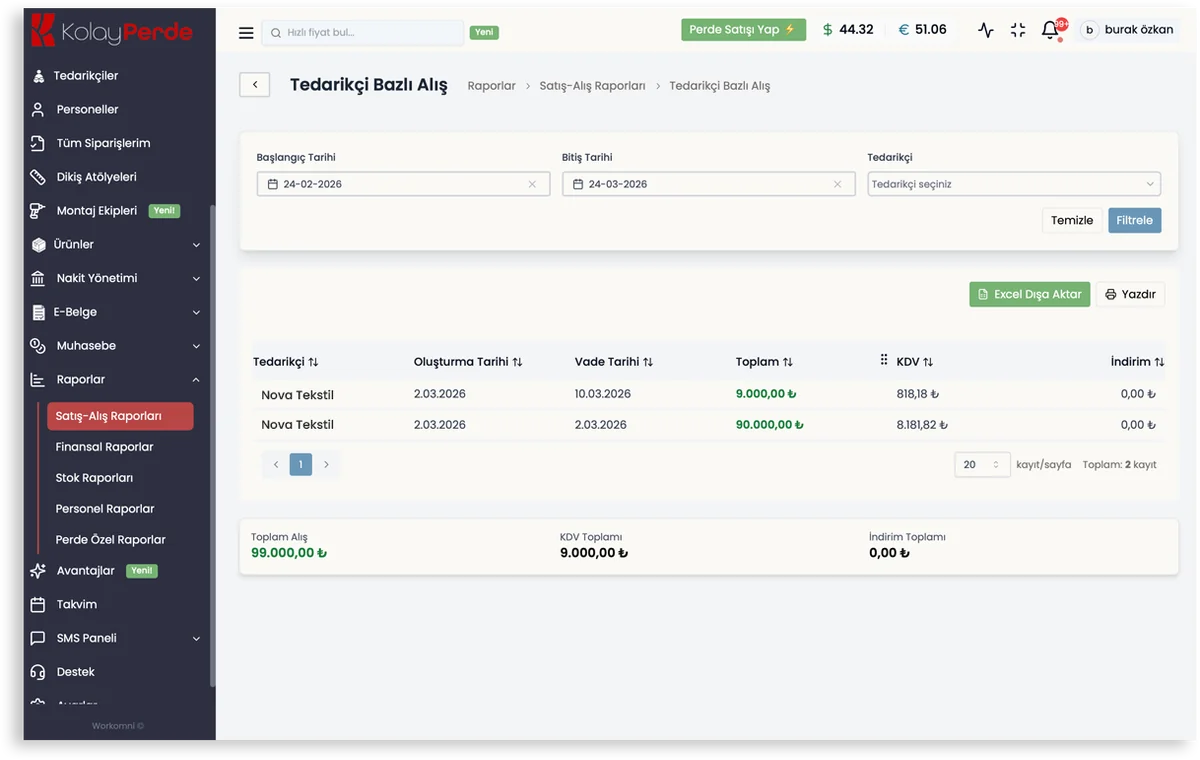
Task: Click the 8.181,82 ₺ KDV cell
Action: click(x=923, y=425)
